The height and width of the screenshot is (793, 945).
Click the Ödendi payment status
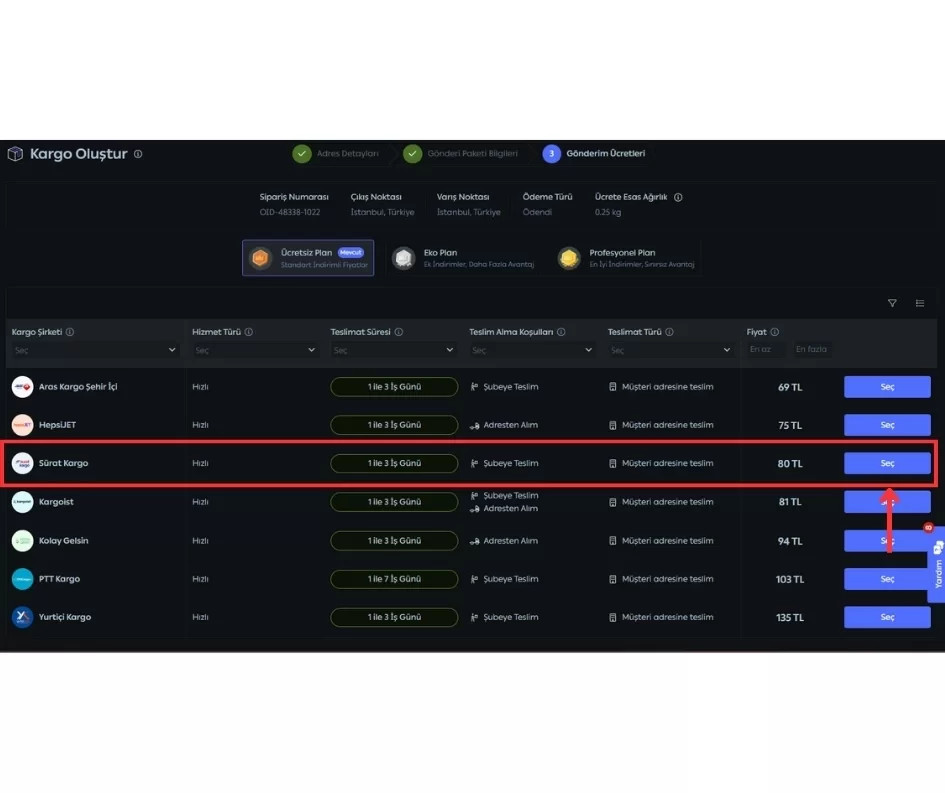537,212
